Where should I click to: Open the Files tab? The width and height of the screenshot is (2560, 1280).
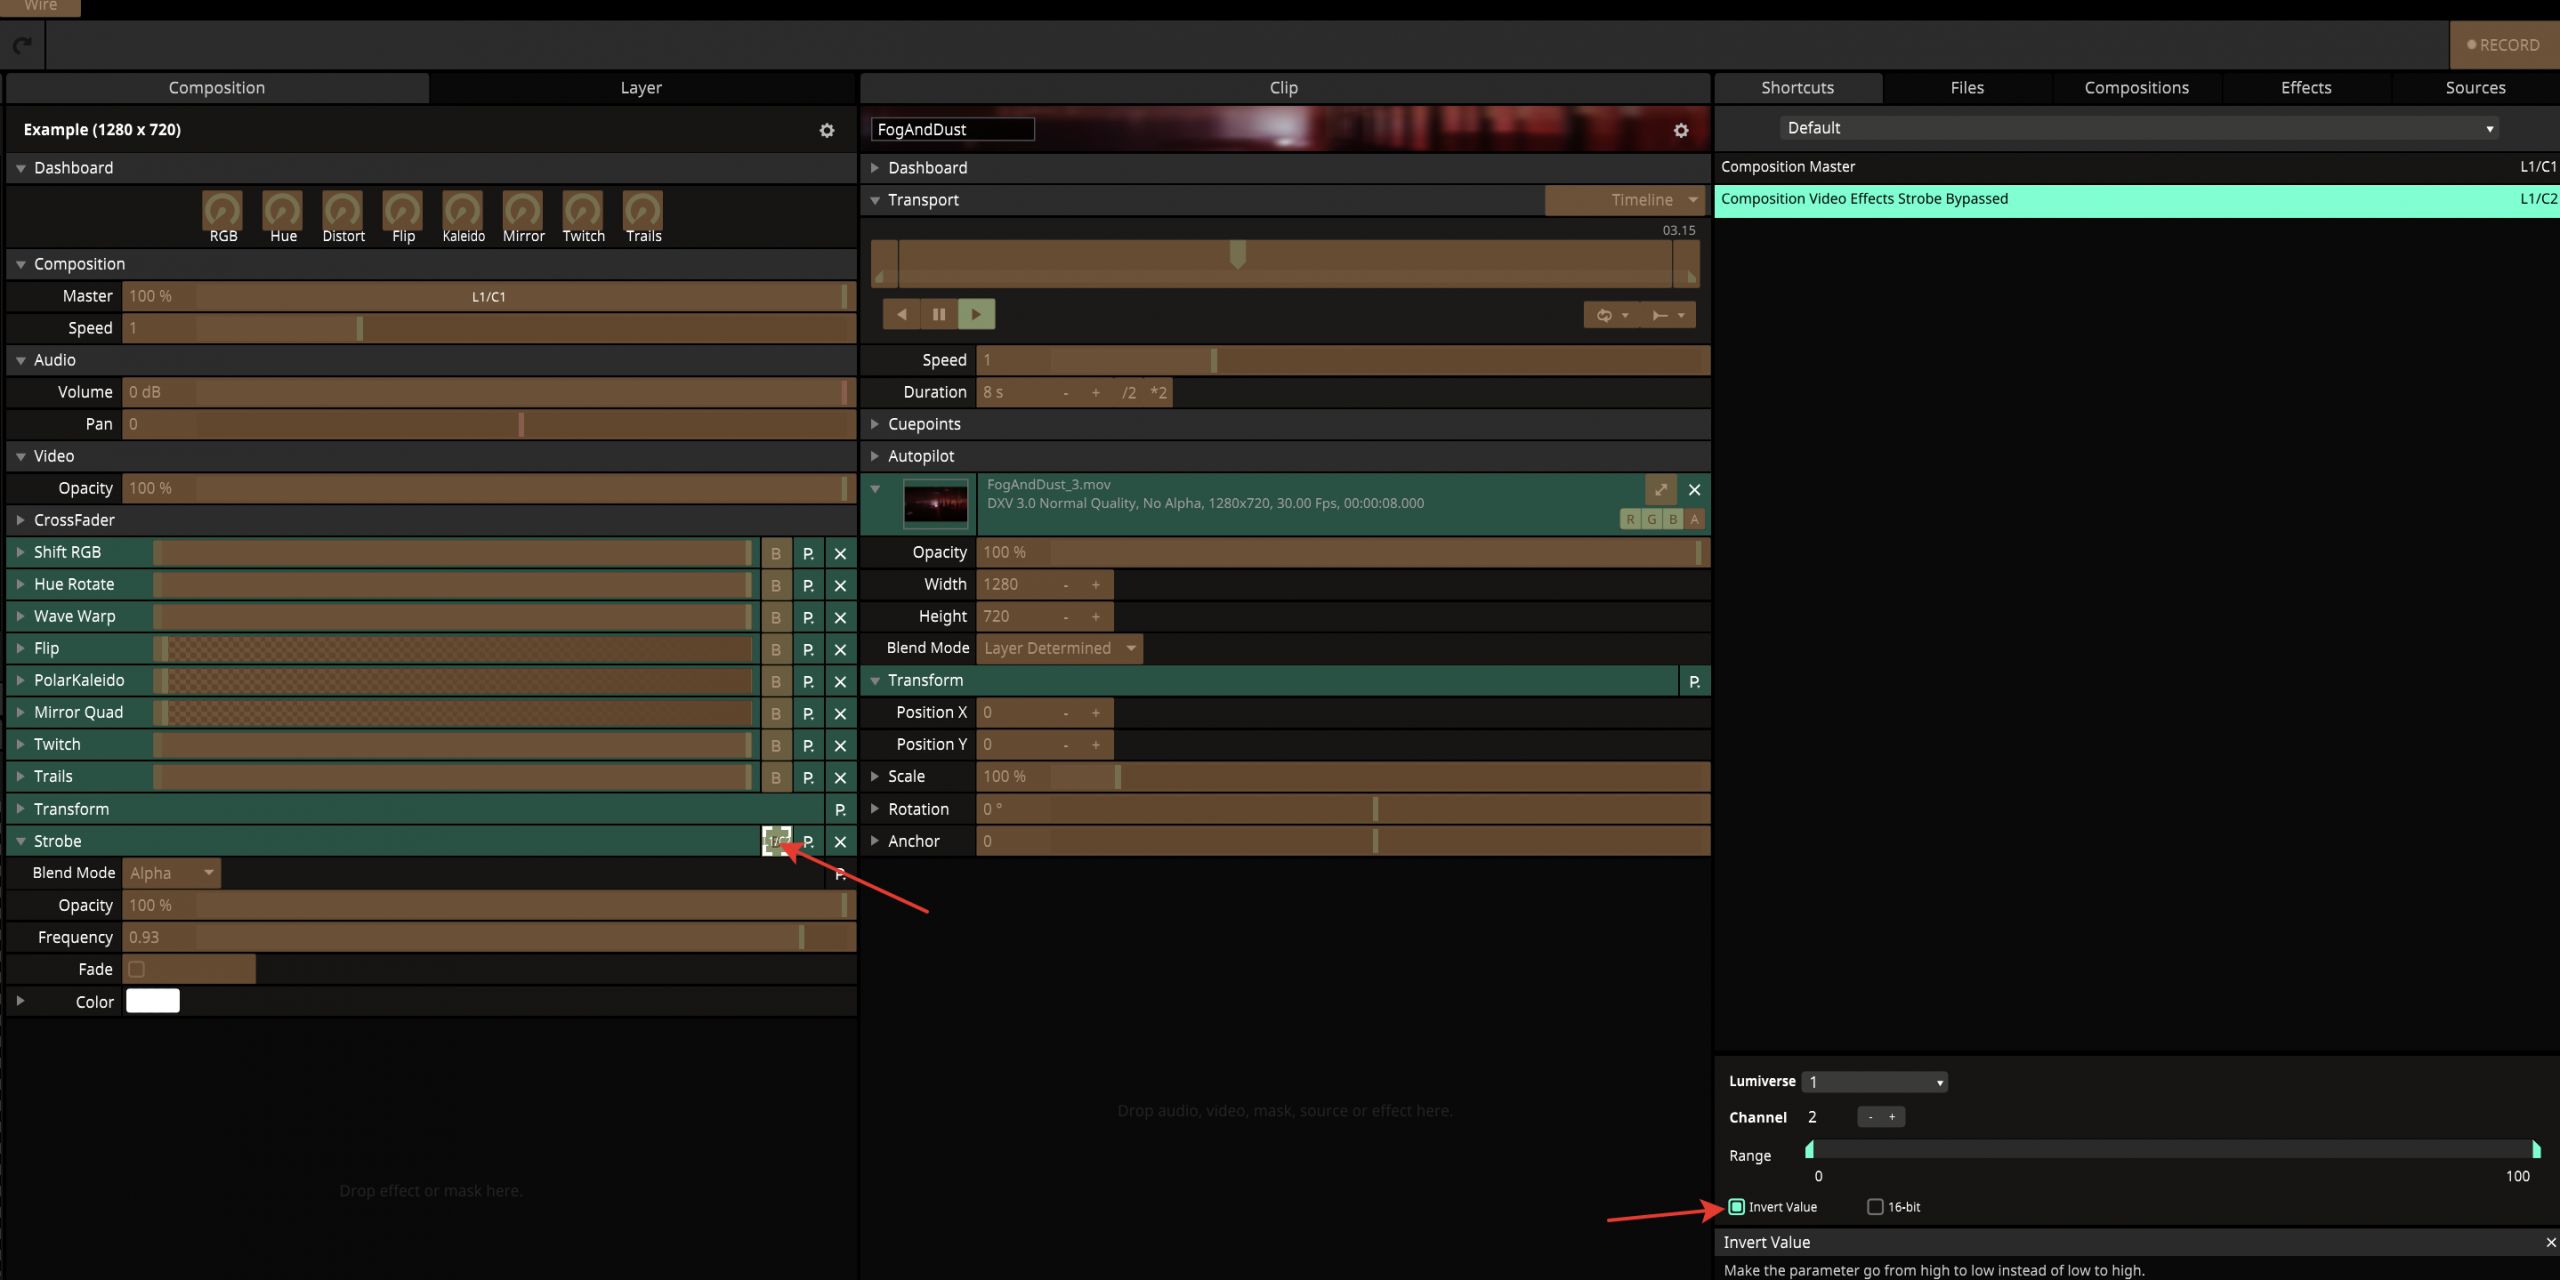[1967, 88]
